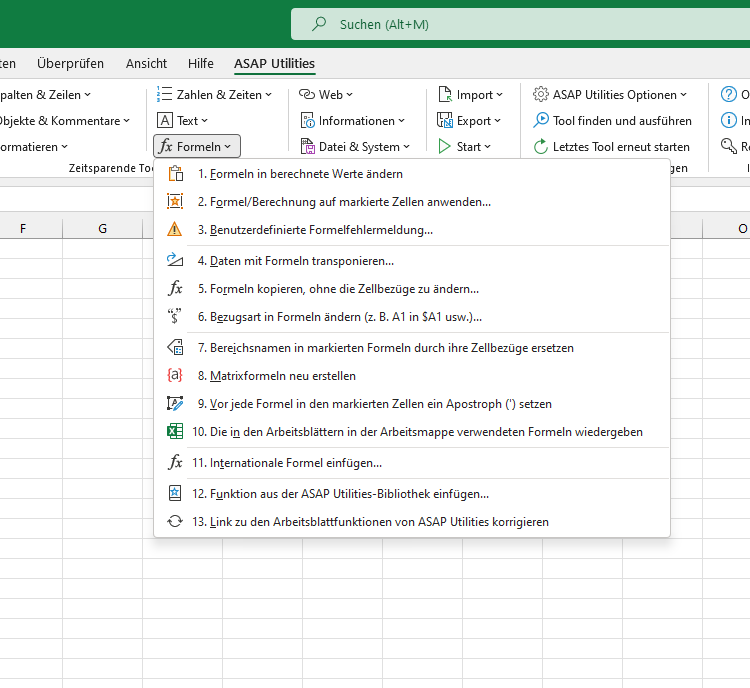Image resolution: width=750 pixels, height=688 pixels.
Task: Click the dollar-sign icon for Bezugsart ändern
Action: [175, 316]
